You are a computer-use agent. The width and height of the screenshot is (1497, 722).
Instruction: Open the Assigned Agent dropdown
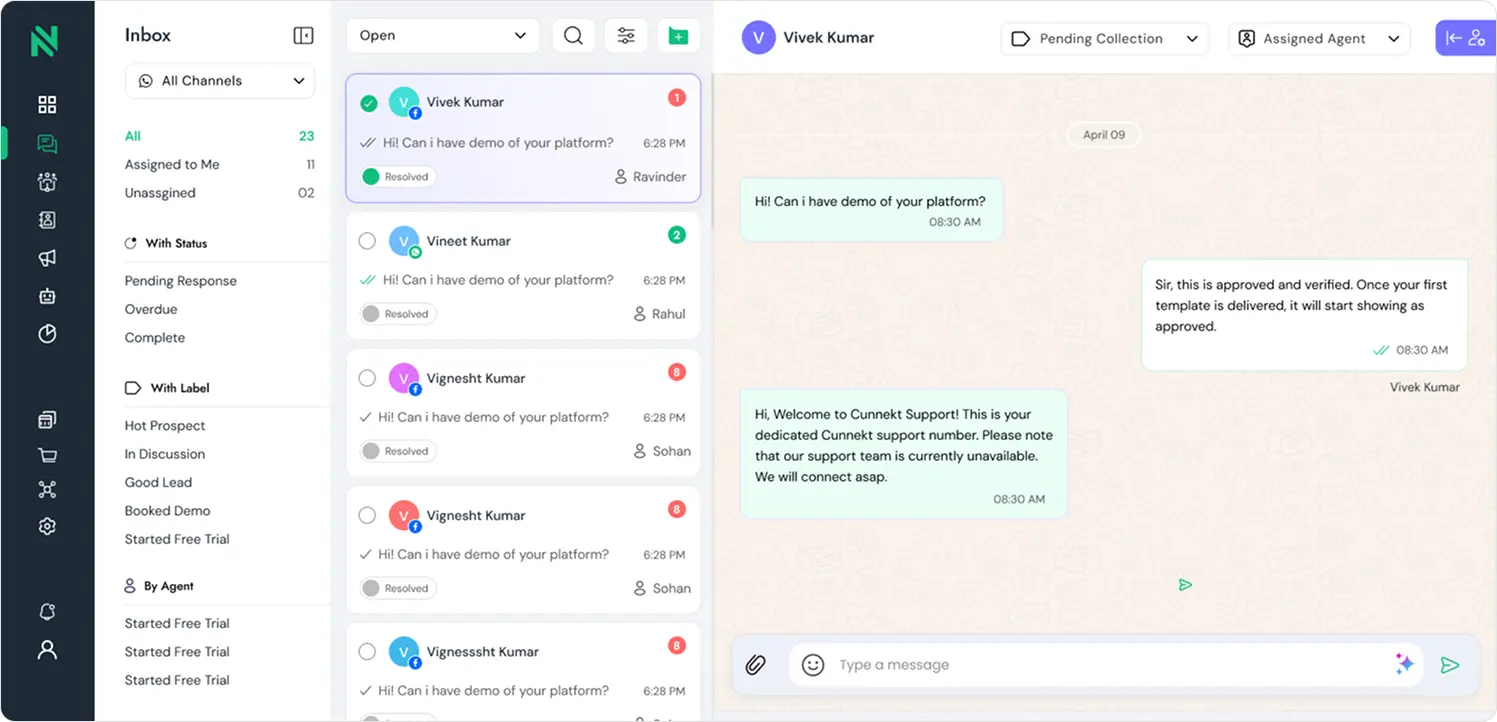coord(1318,38)
